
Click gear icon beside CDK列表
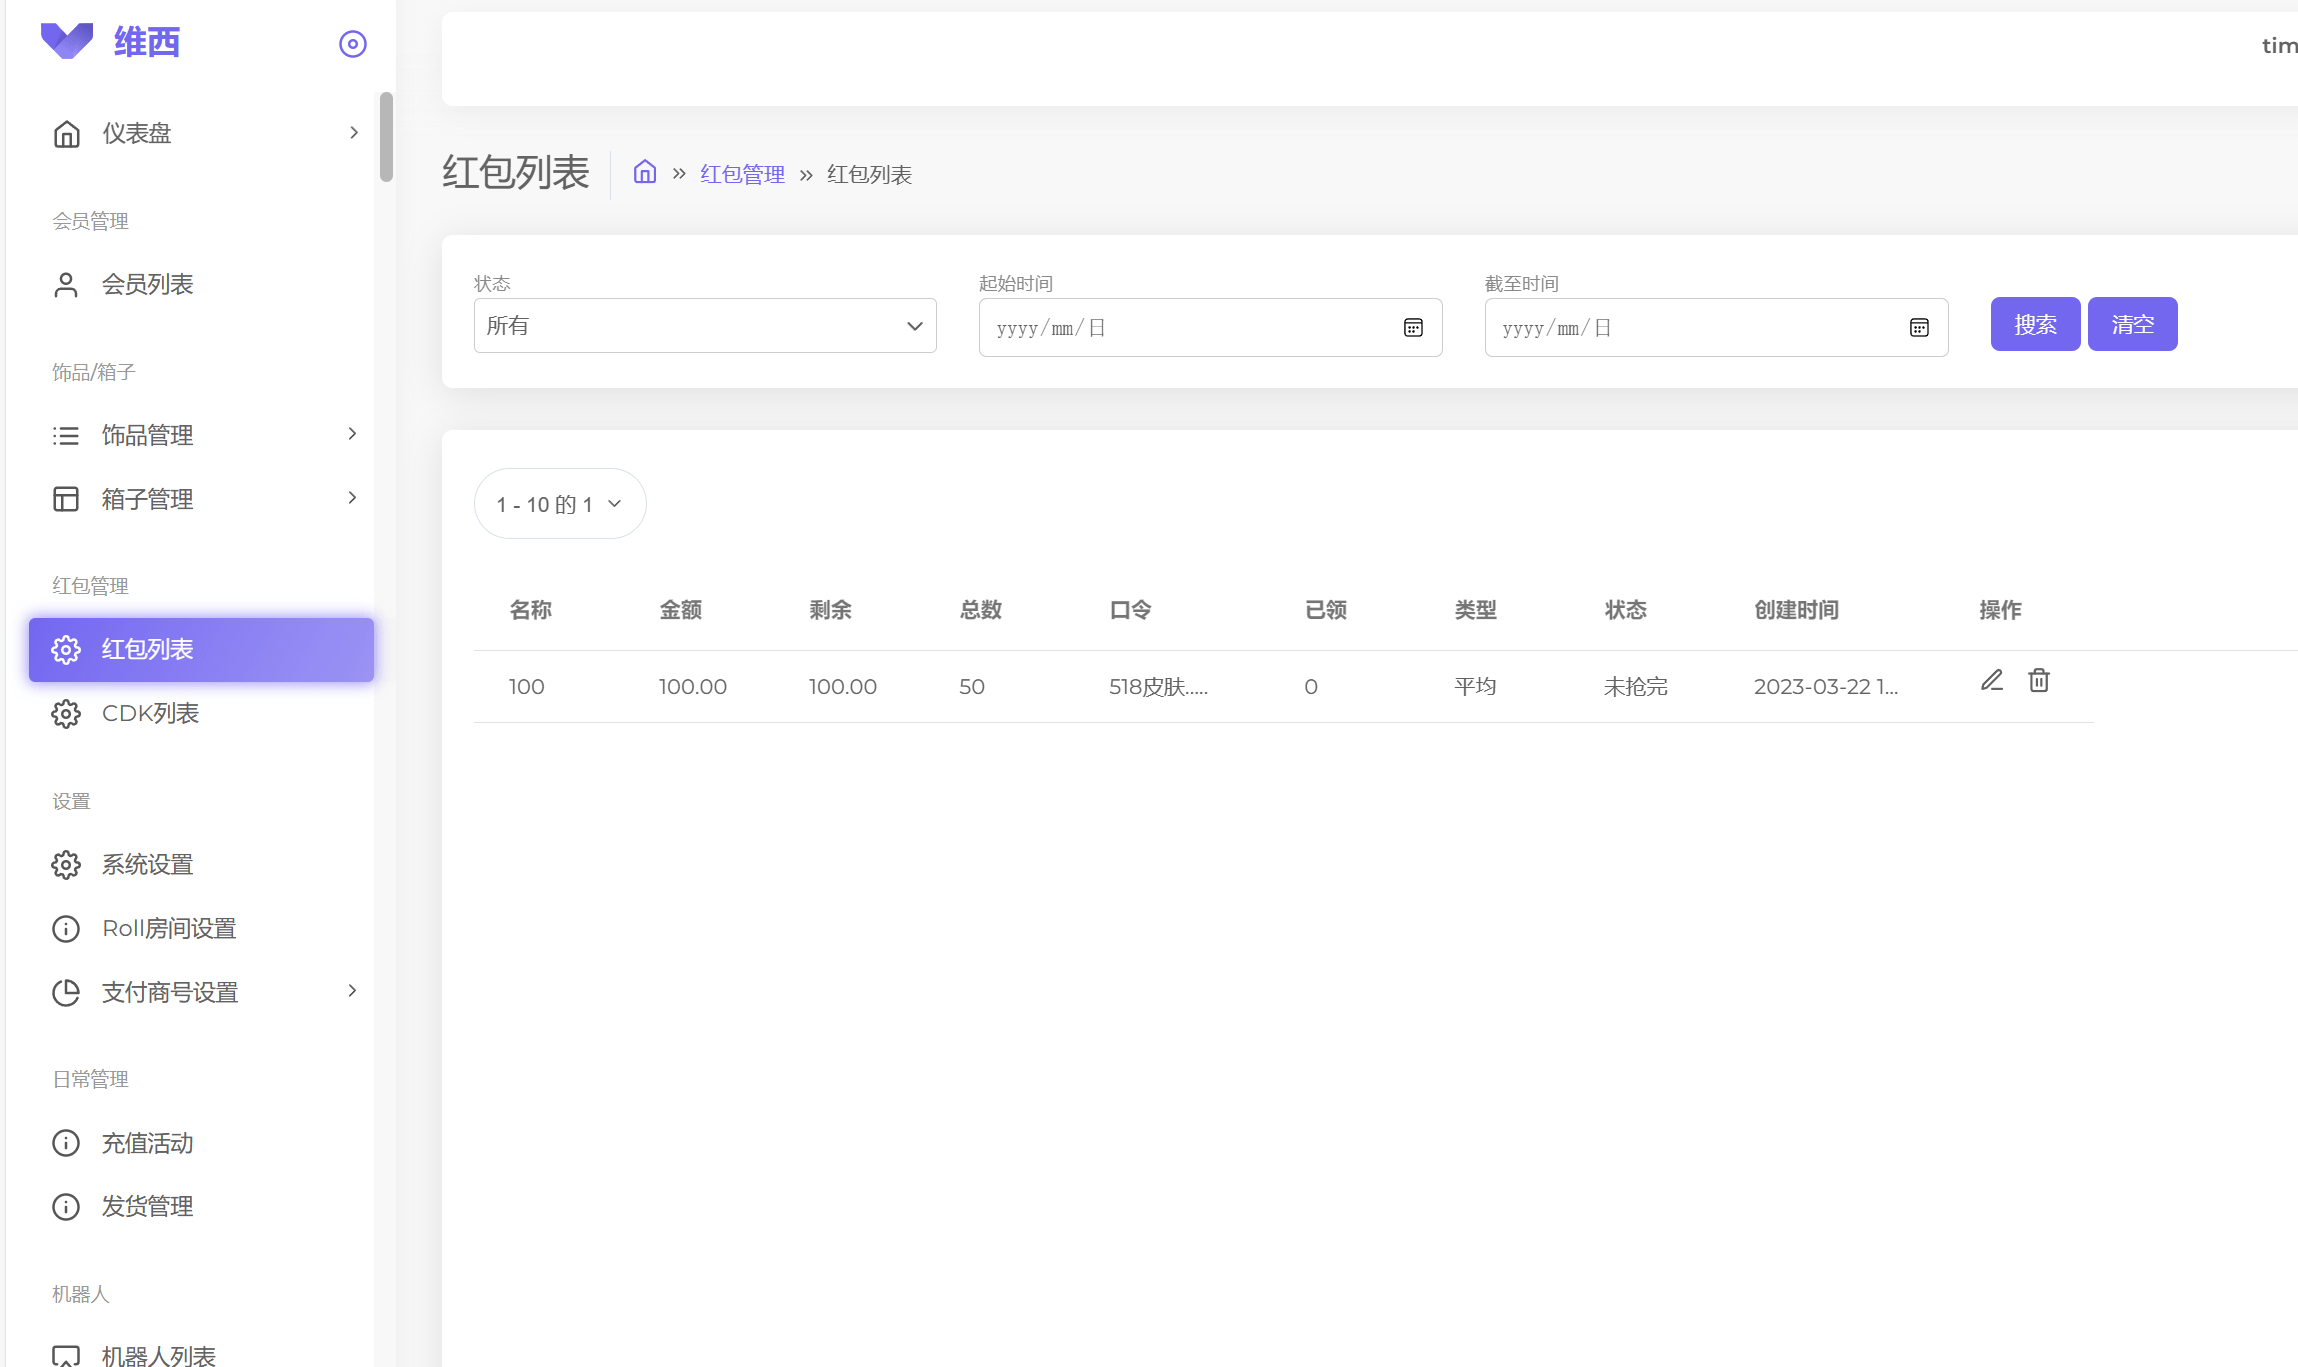coord(66,714)
